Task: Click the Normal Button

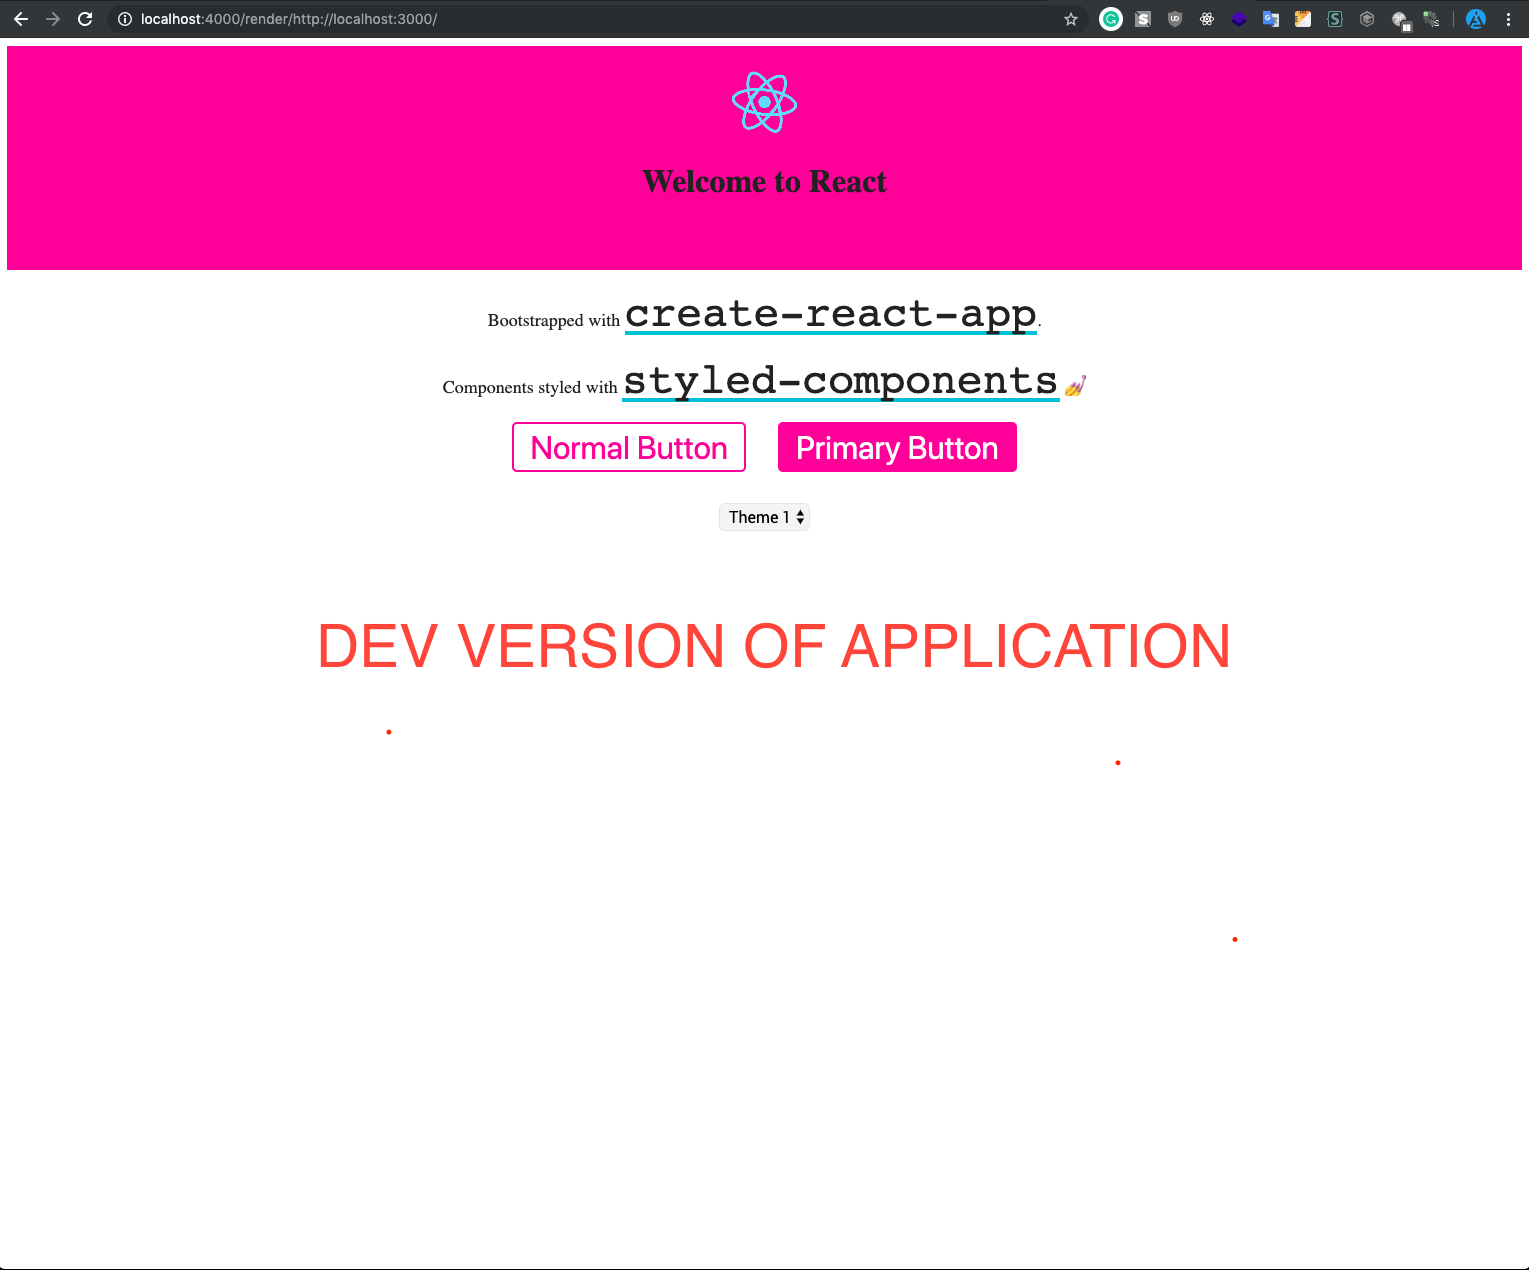Action: pyautogui.click(x=628, y=447)
